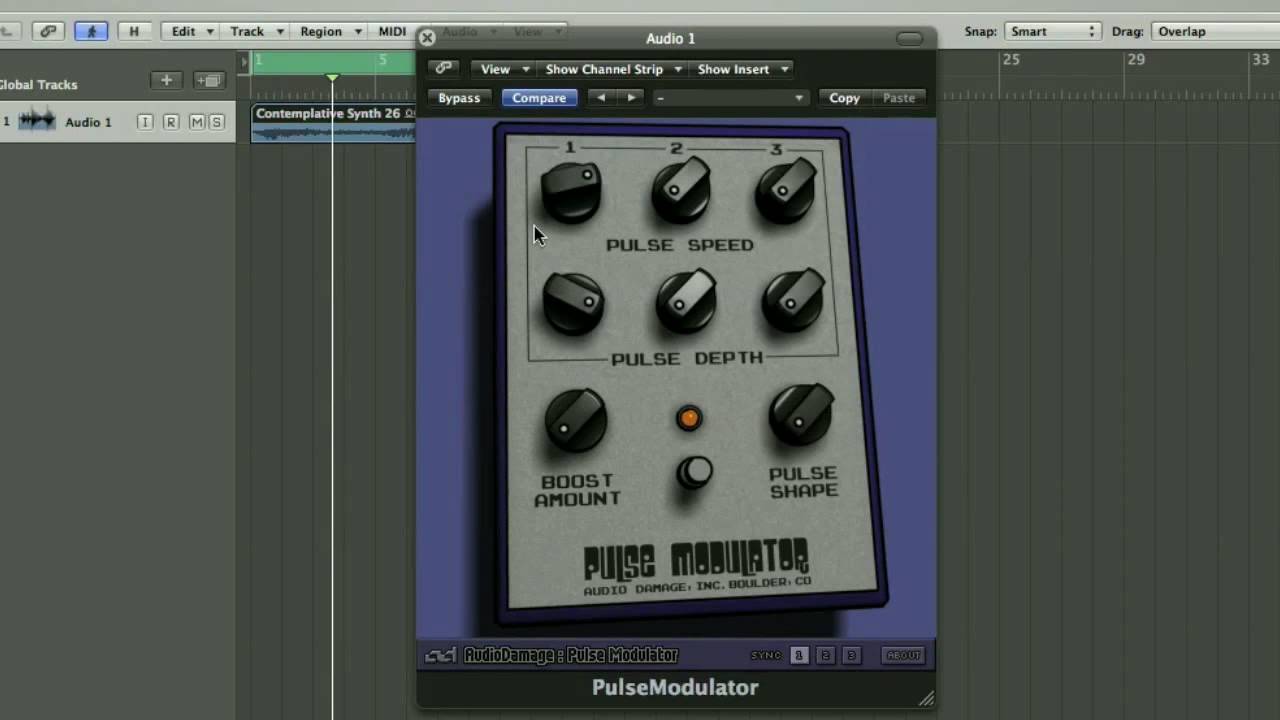Click Pulse Speed knob 3
The width and height of the screenshot is (1280, 720).
pyautogui.click(x=787, y=191)
